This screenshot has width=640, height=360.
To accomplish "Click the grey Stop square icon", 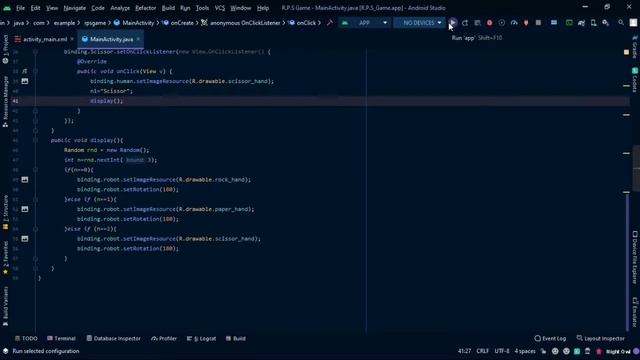I will coord(538,23).
